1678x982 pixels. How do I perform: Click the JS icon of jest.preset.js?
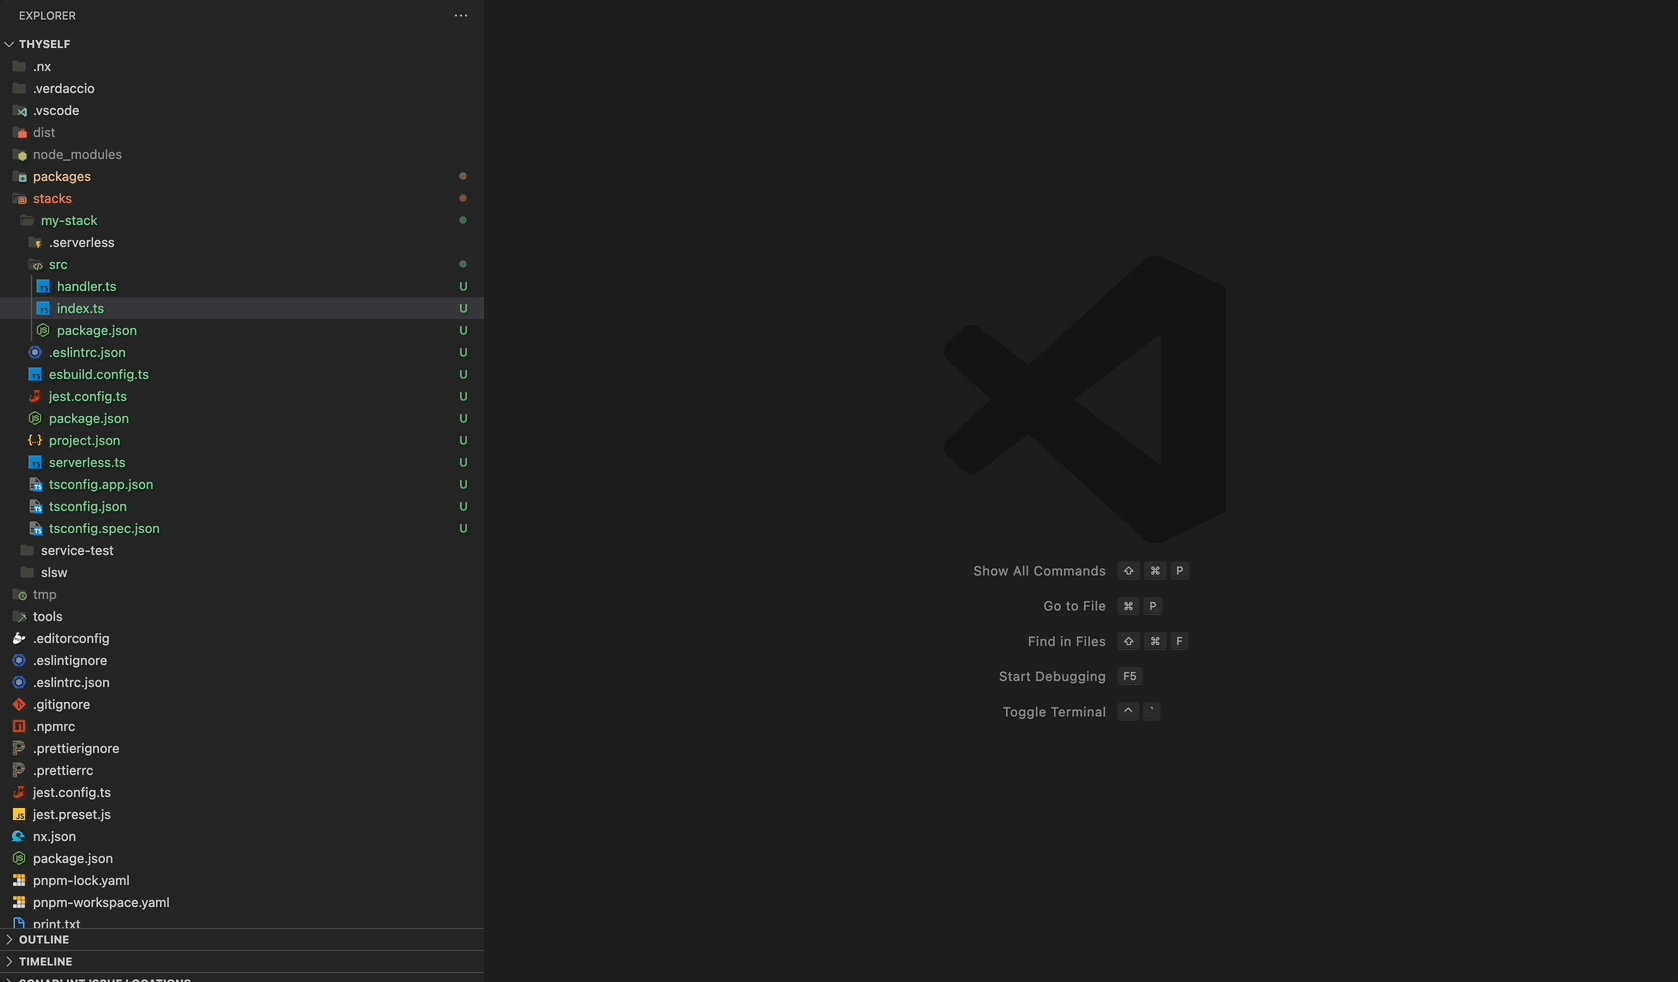tap(19, 815)
